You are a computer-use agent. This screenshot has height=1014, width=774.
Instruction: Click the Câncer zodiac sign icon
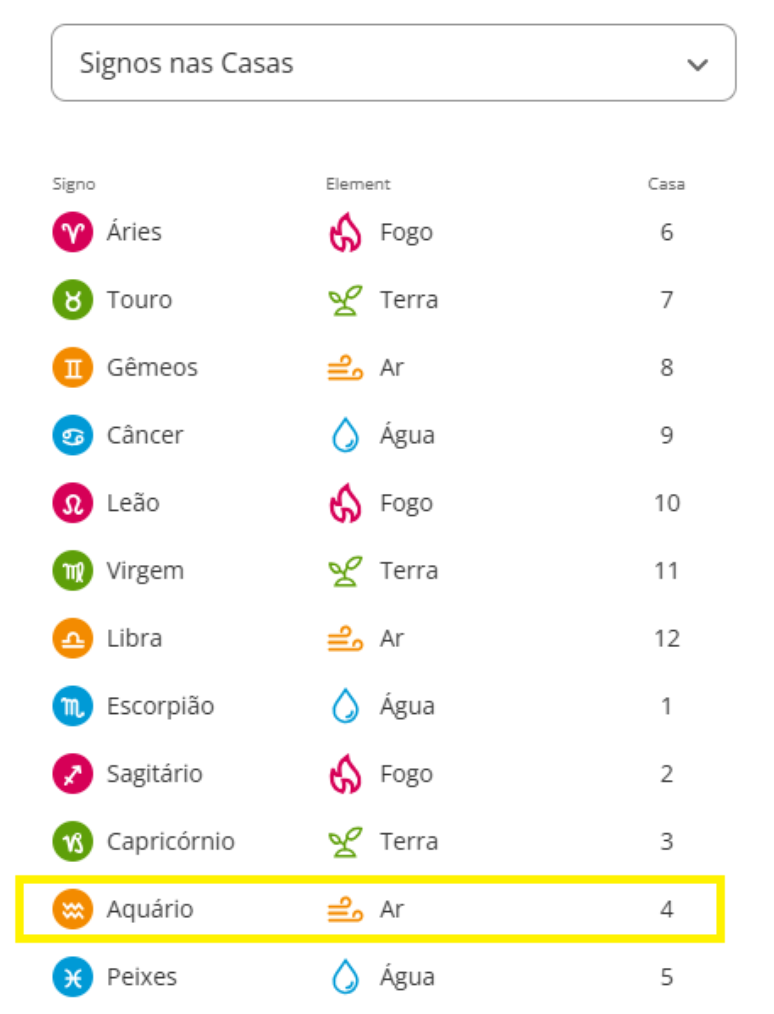coord(72,436)
